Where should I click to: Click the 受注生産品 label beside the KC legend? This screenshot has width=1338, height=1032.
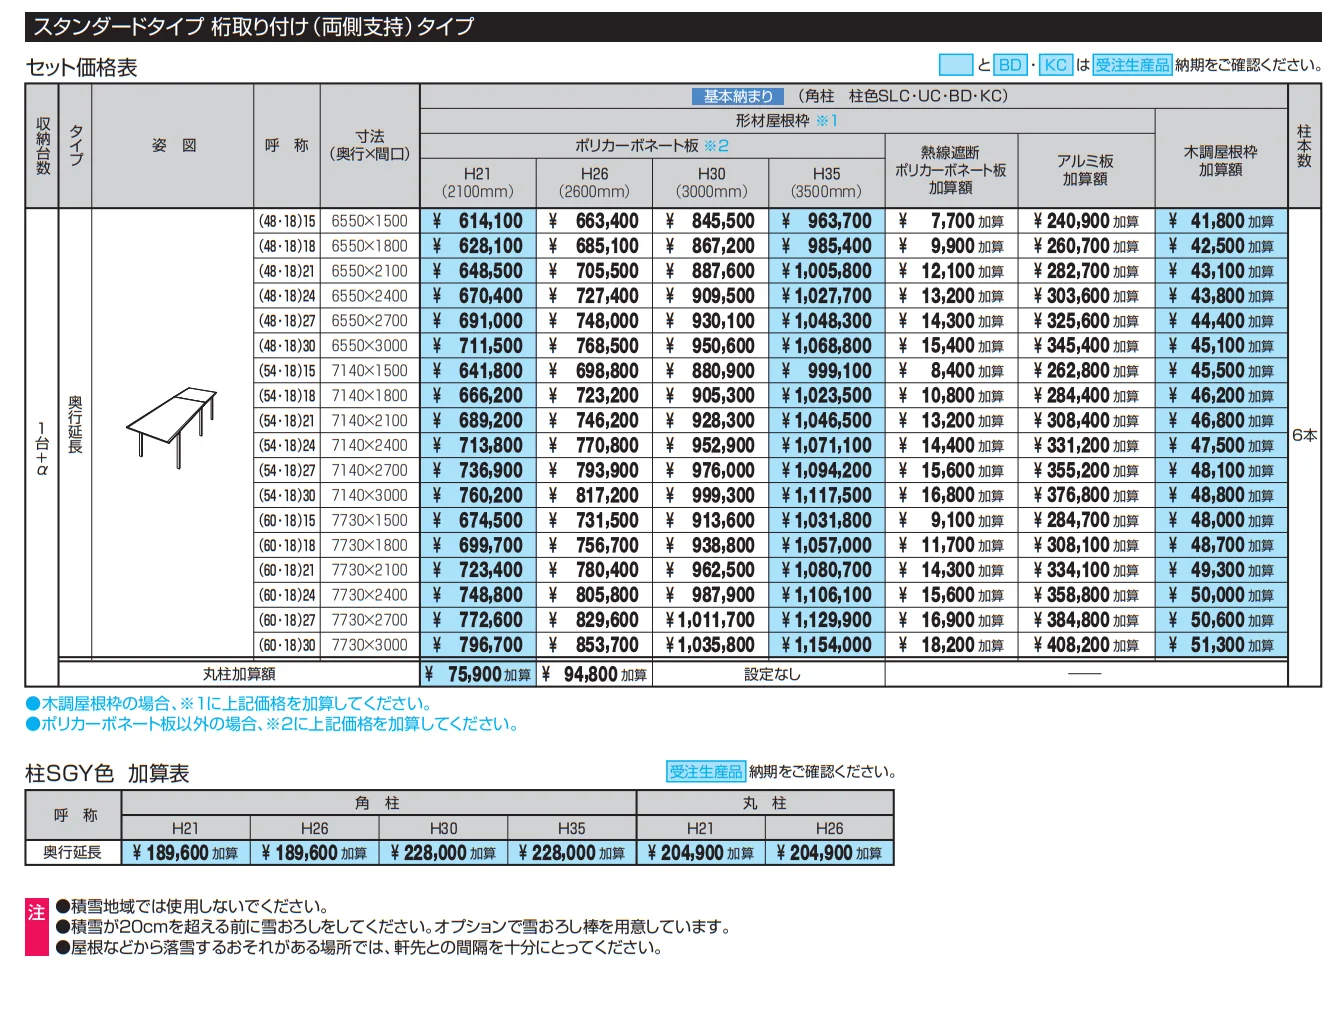click(x=1132, y=65)
